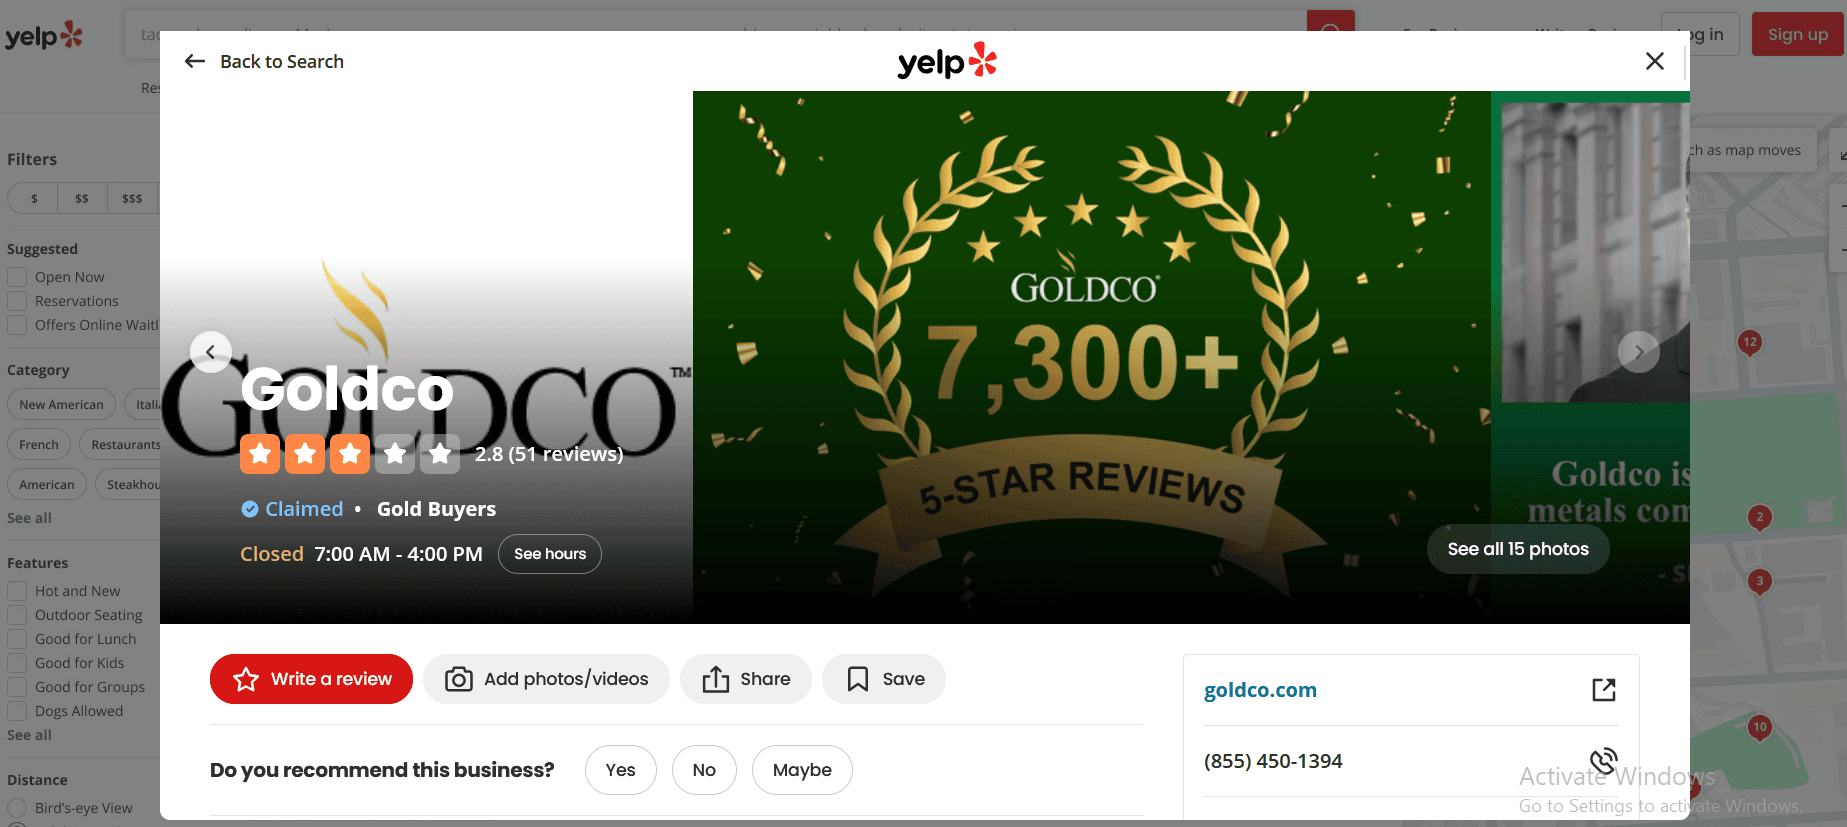Select Bird's-eye View distance option
This screenshot has height=827, width=1847.
17,808
